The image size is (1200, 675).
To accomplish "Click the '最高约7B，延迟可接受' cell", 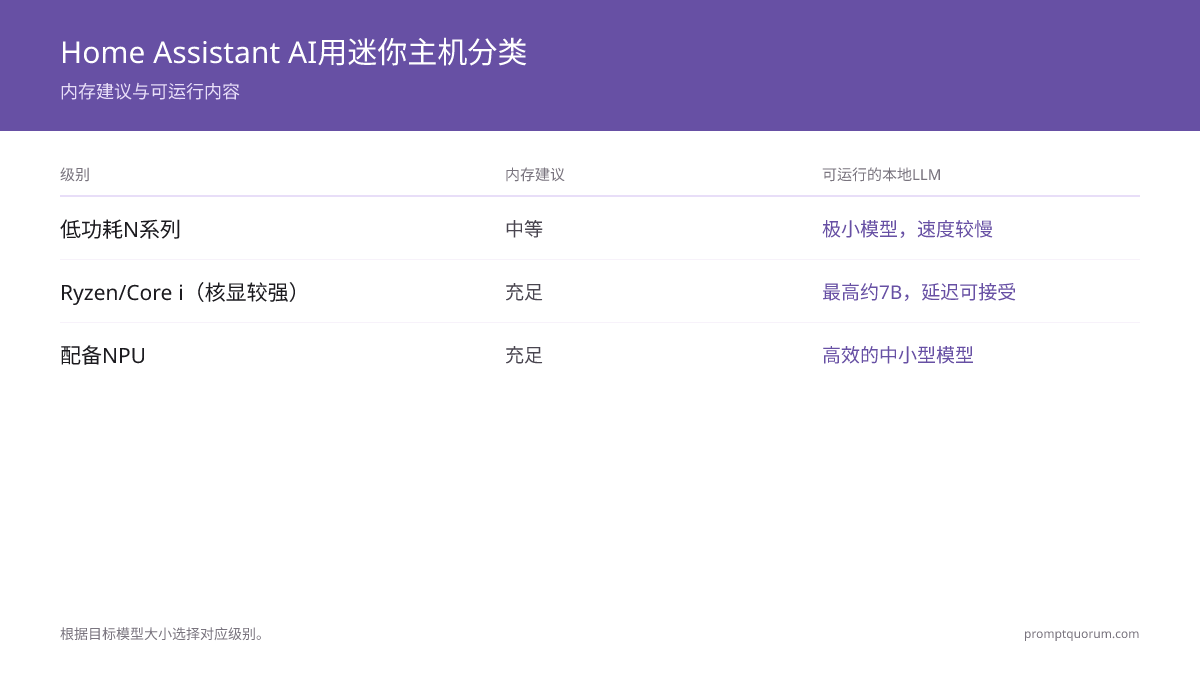I will coord(919,292).
